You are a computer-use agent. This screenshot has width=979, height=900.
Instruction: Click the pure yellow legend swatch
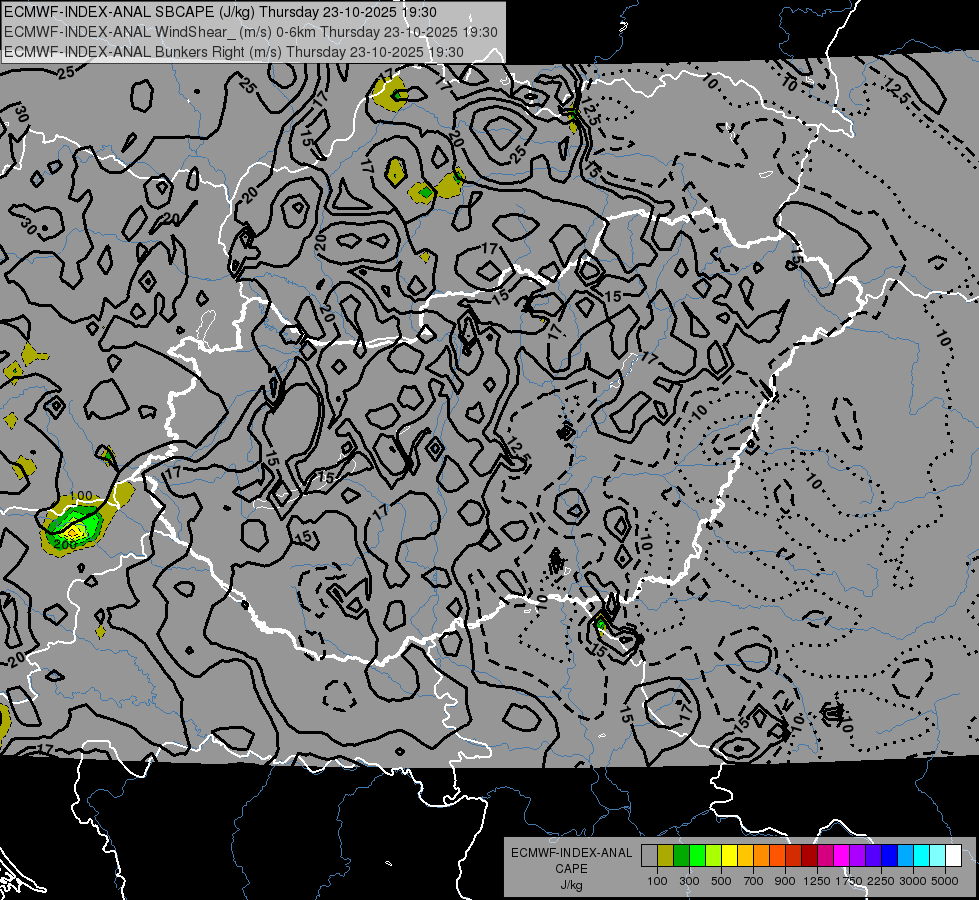pos(729,856)
